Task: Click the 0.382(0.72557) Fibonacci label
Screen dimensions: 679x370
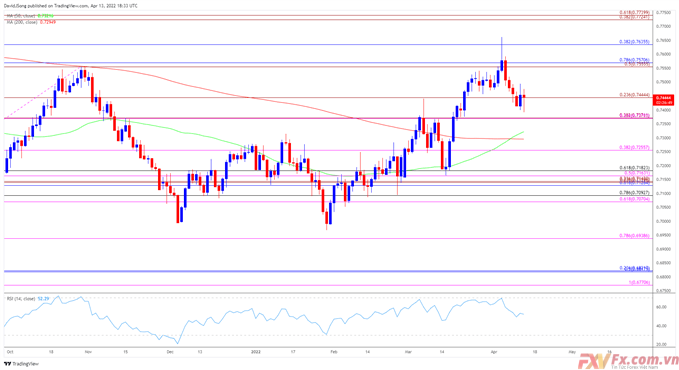Action: (634, 148)
